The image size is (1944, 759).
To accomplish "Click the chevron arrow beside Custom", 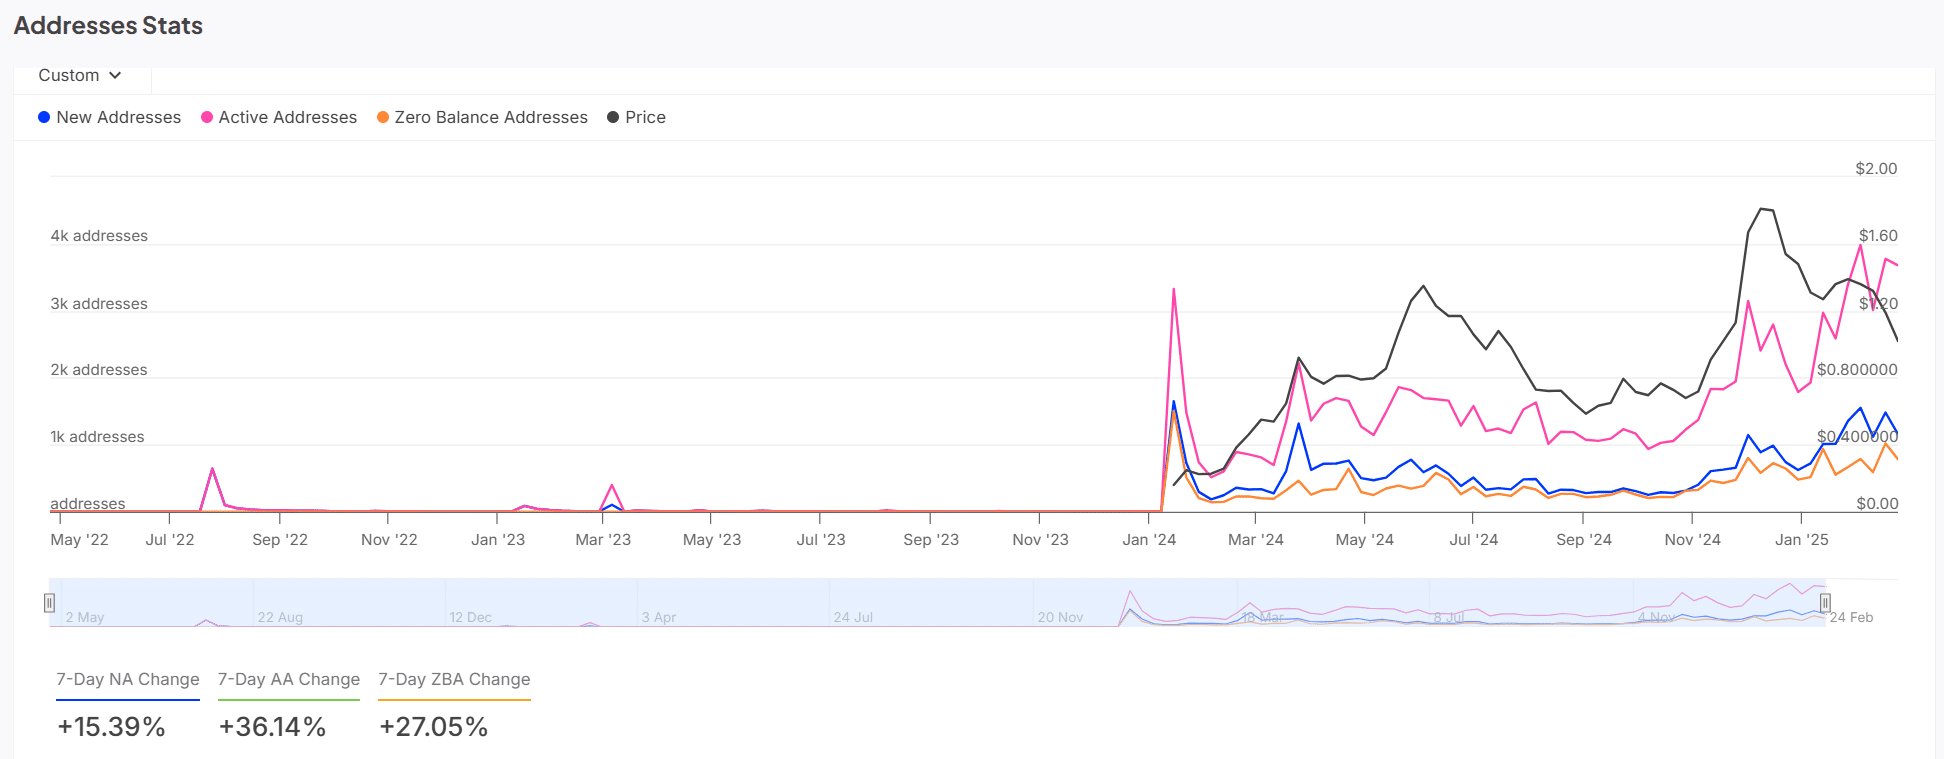I will [x=116, y=75].
